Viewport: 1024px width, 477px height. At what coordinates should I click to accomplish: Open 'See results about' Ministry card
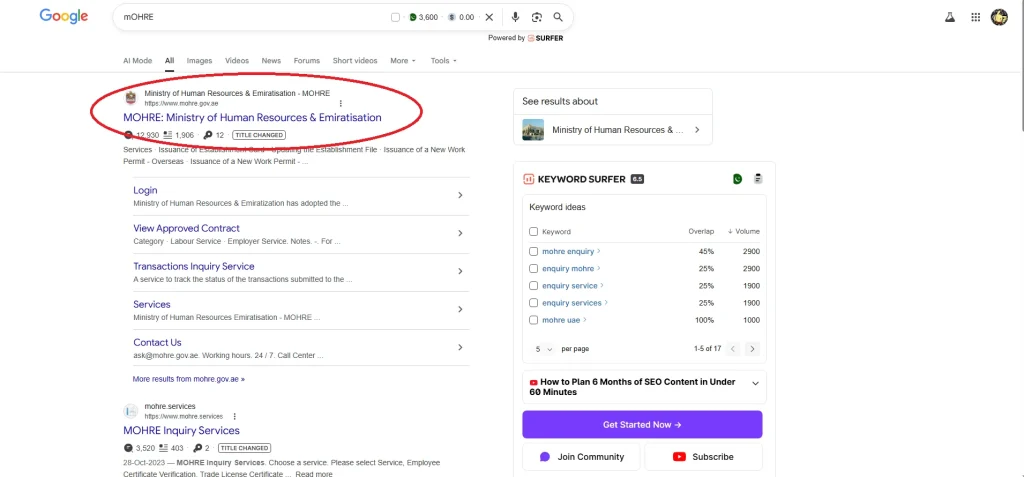pyautogui.click(x=613, y=129)
